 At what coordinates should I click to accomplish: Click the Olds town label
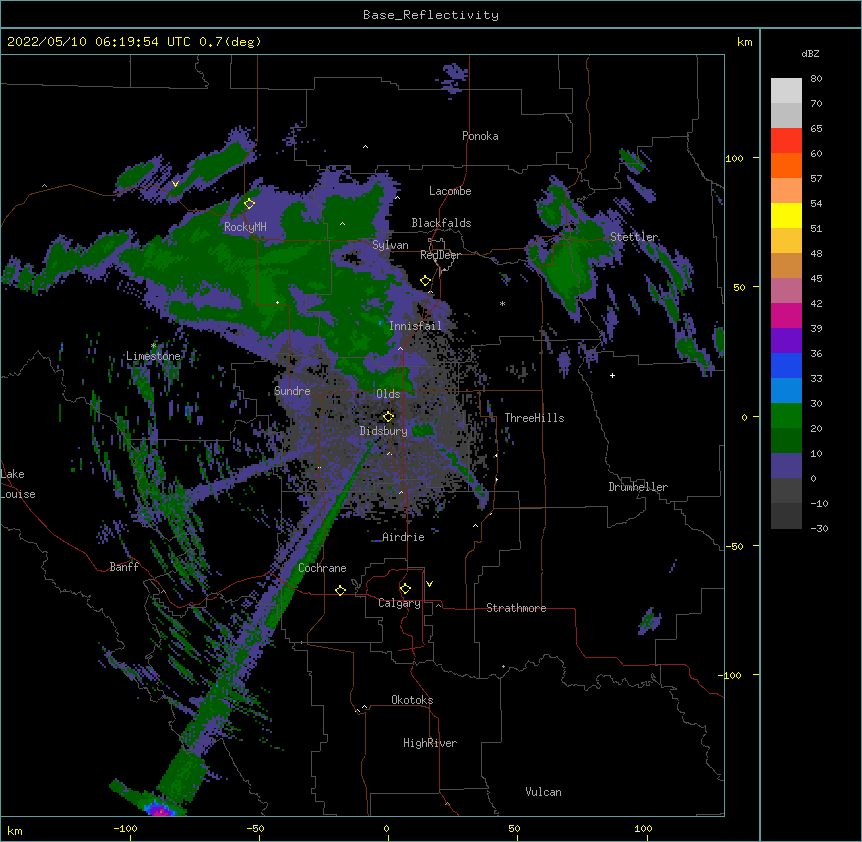point(388,394)
